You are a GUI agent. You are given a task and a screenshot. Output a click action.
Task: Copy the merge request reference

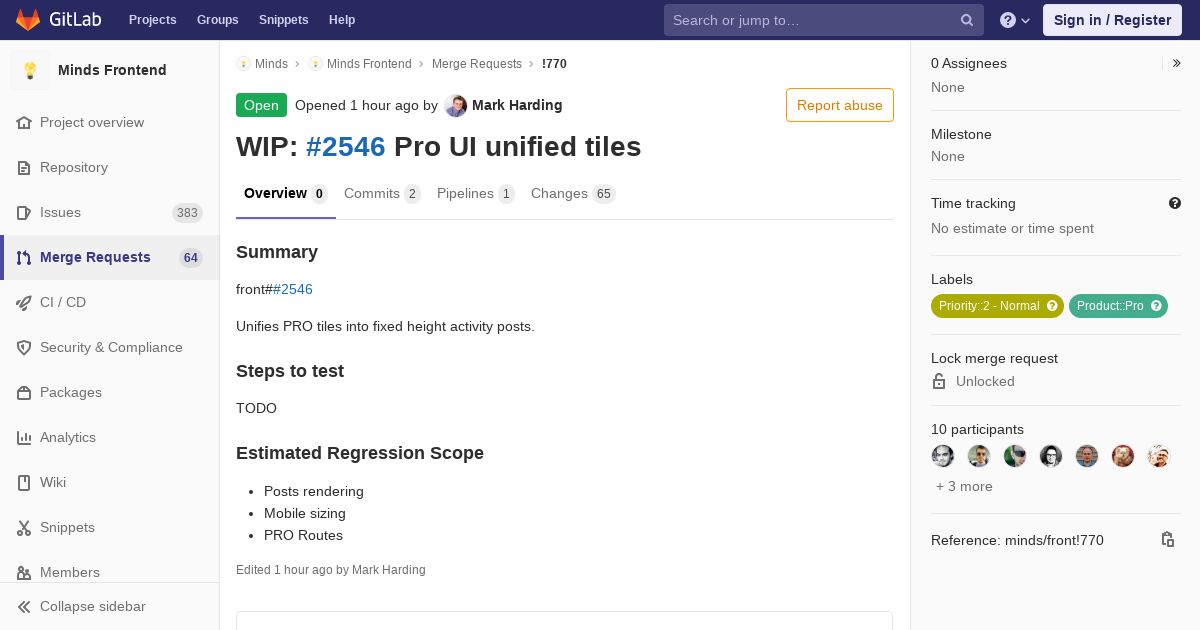(x=1167, y=540)
